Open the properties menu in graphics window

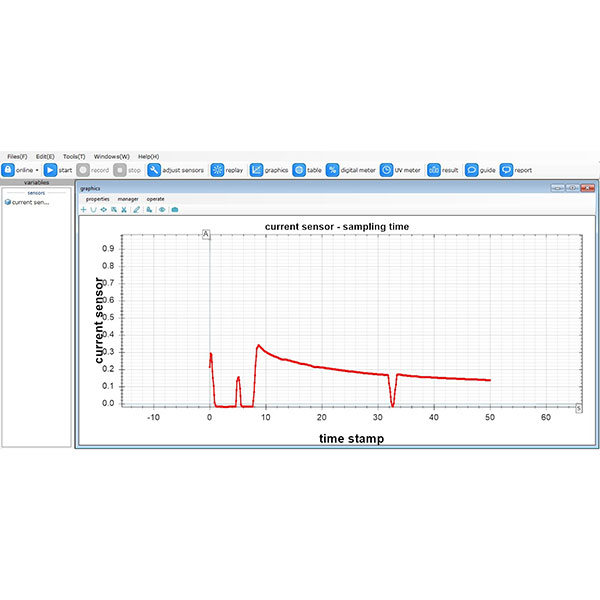[x=98, y=199]
